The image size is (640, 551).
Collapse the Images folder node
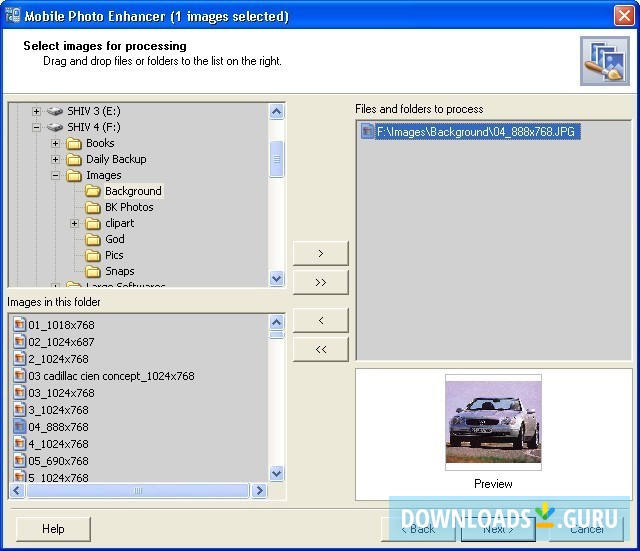point(56,176)
